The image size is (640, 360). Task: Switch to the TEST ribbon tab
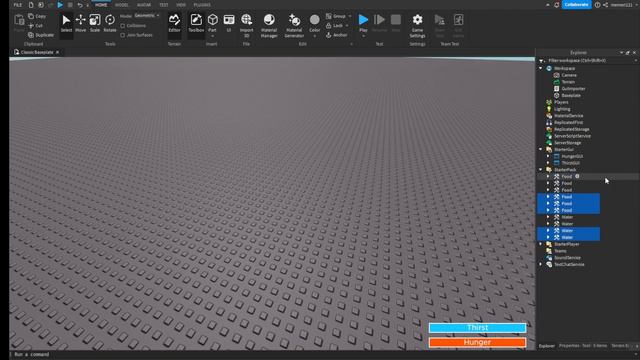point(164,5)
